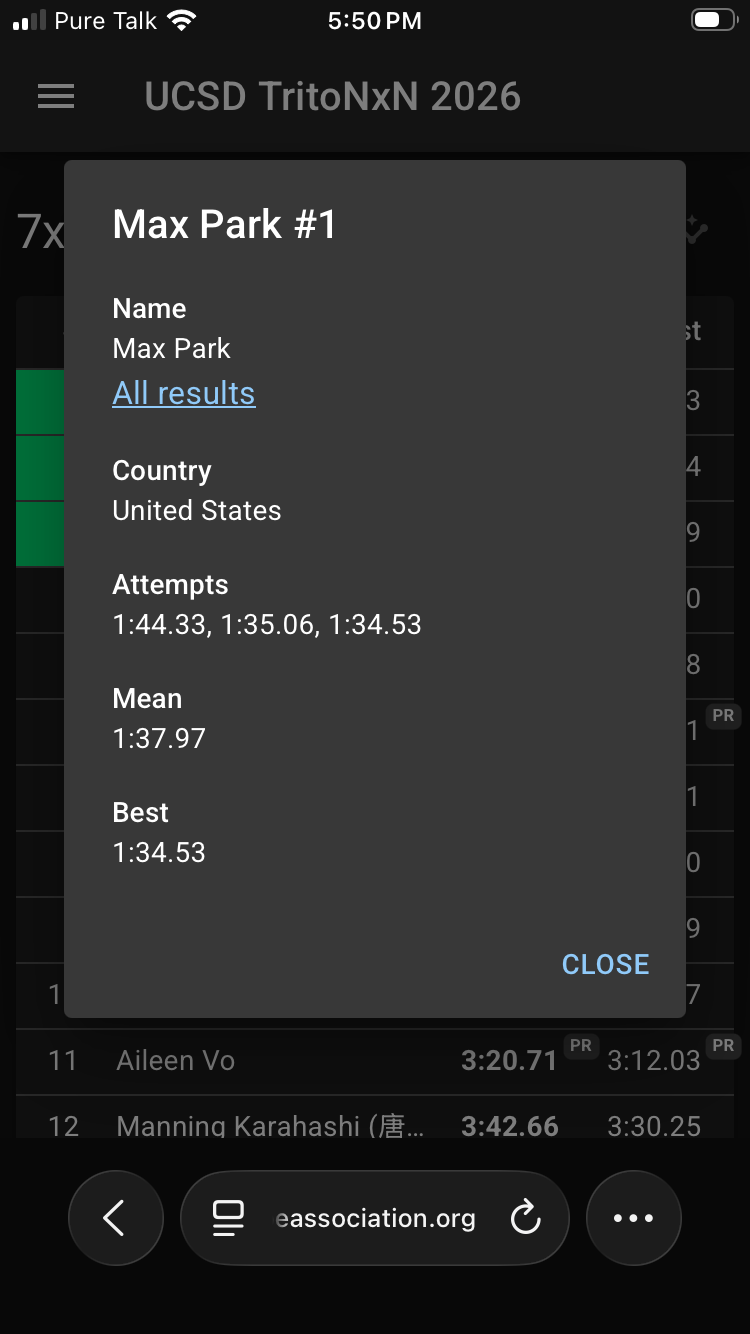Reload the page using the refresh icon
Image resolution: width=750 pixels, height=1334 pixels.
tap(525, 1218)
